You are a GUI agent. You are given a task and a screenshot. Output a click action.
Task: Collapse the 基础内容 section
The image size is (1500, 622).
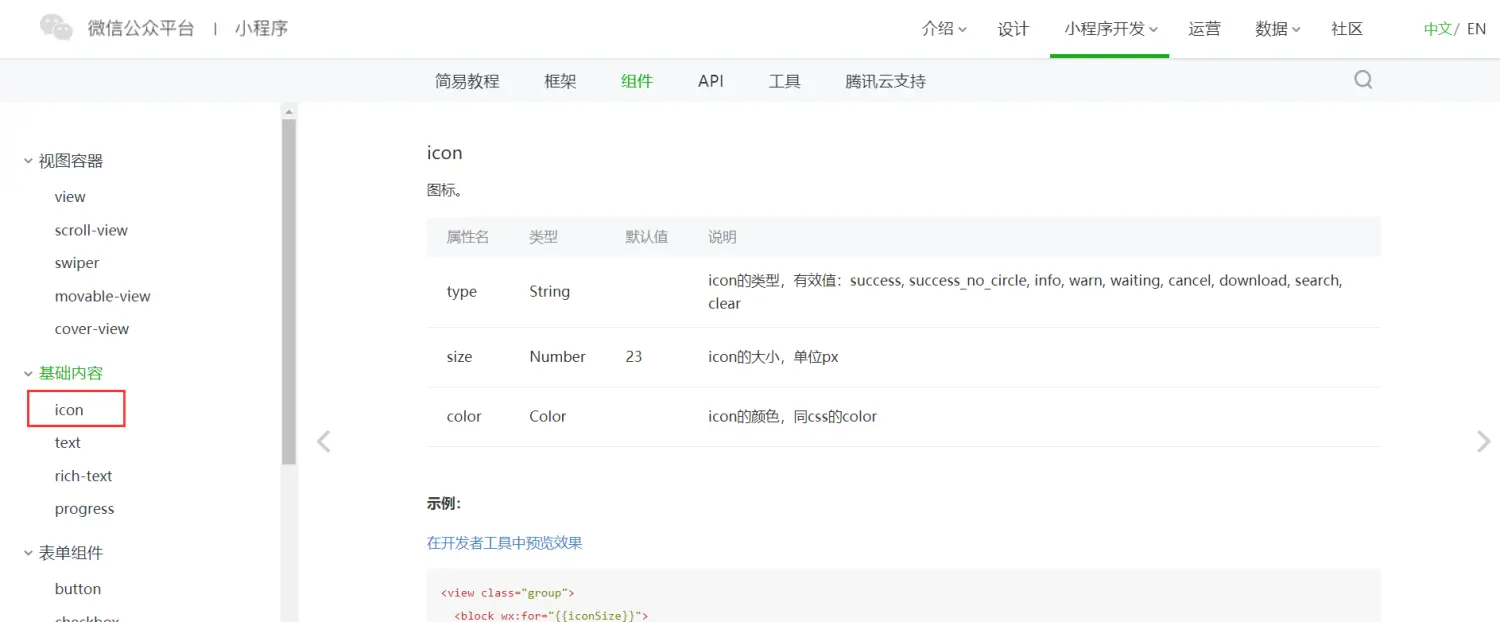(x=28, y=373)
